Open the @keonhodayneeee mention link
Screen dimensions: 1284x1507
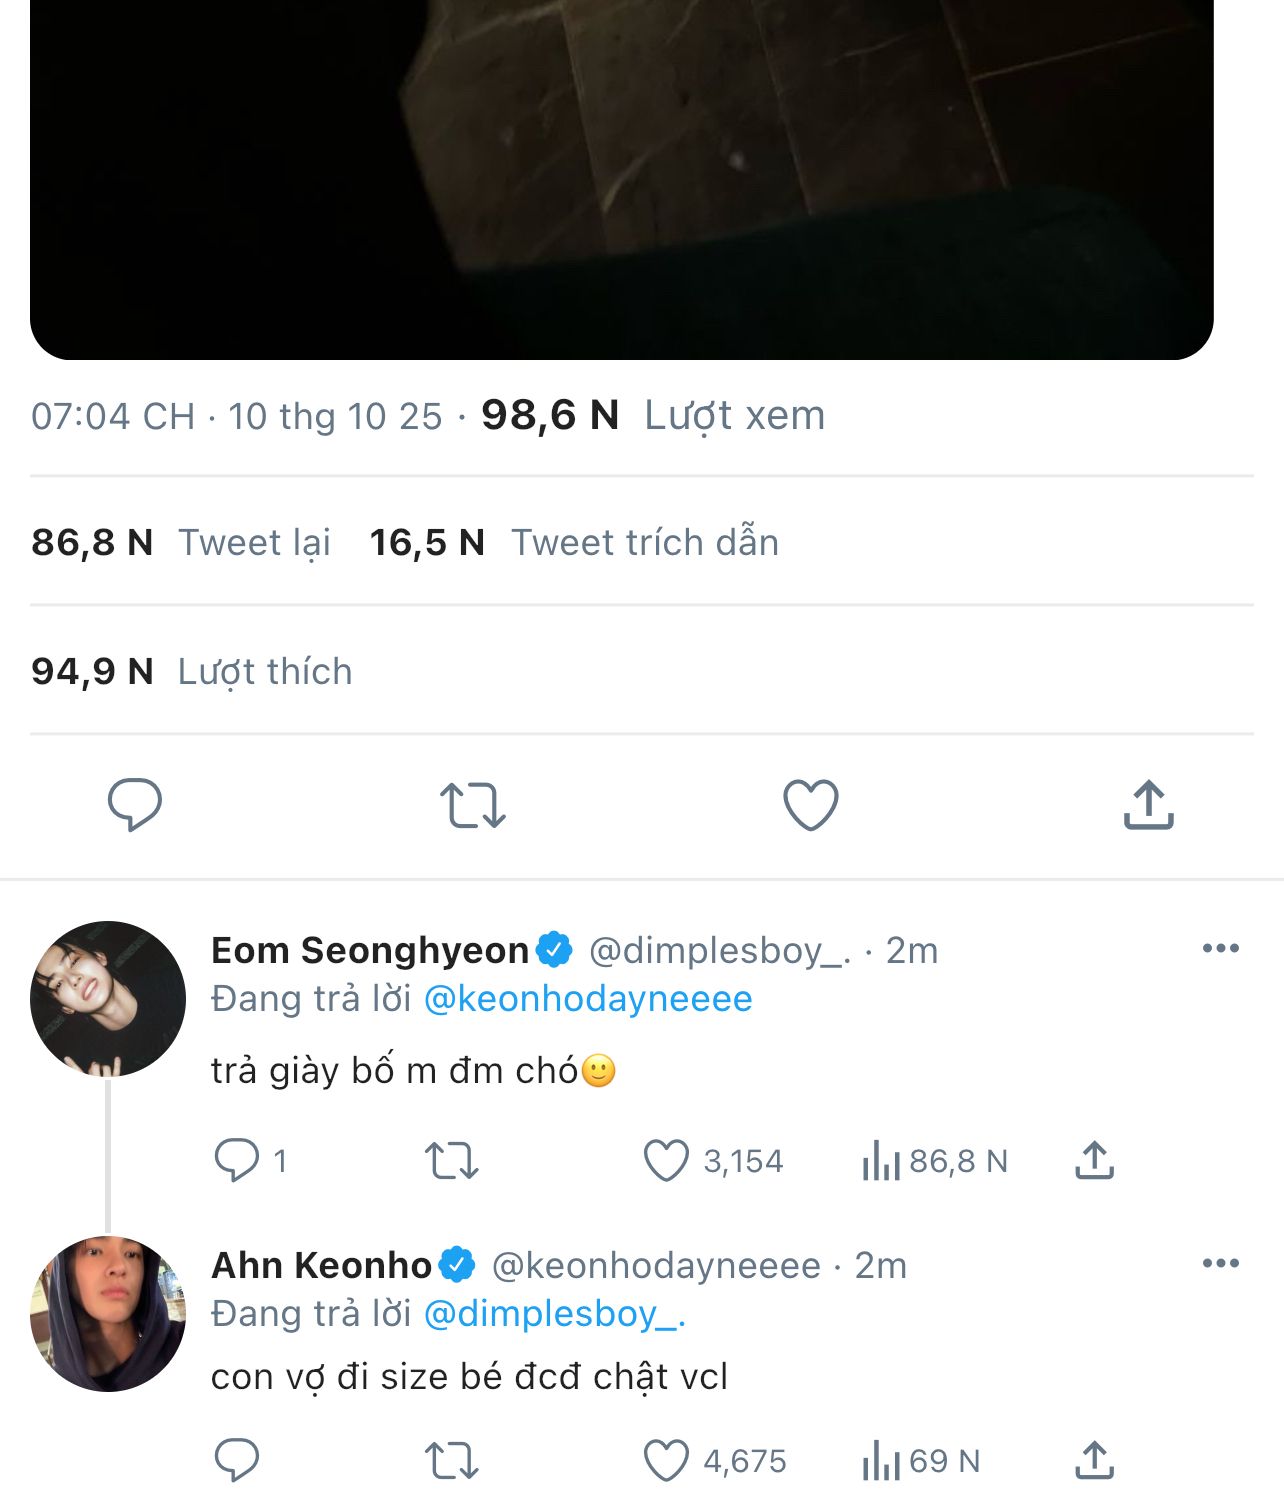(x=588, y=999)
